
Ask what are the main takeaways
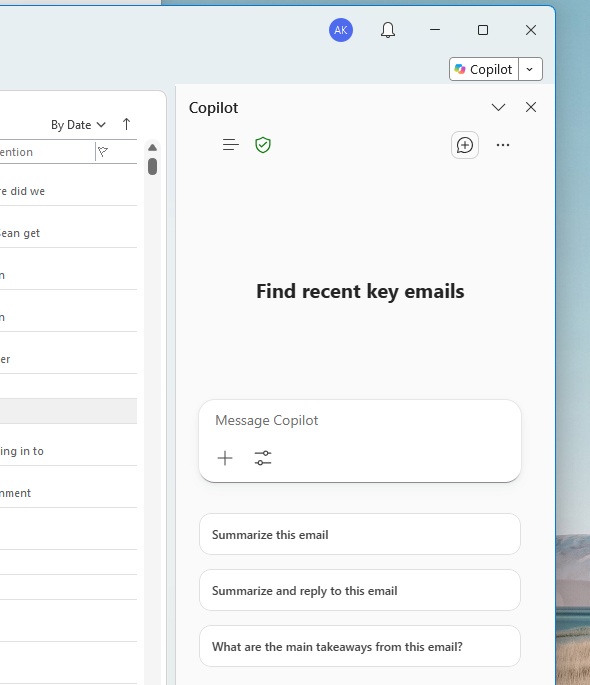(x=360, y=646)
